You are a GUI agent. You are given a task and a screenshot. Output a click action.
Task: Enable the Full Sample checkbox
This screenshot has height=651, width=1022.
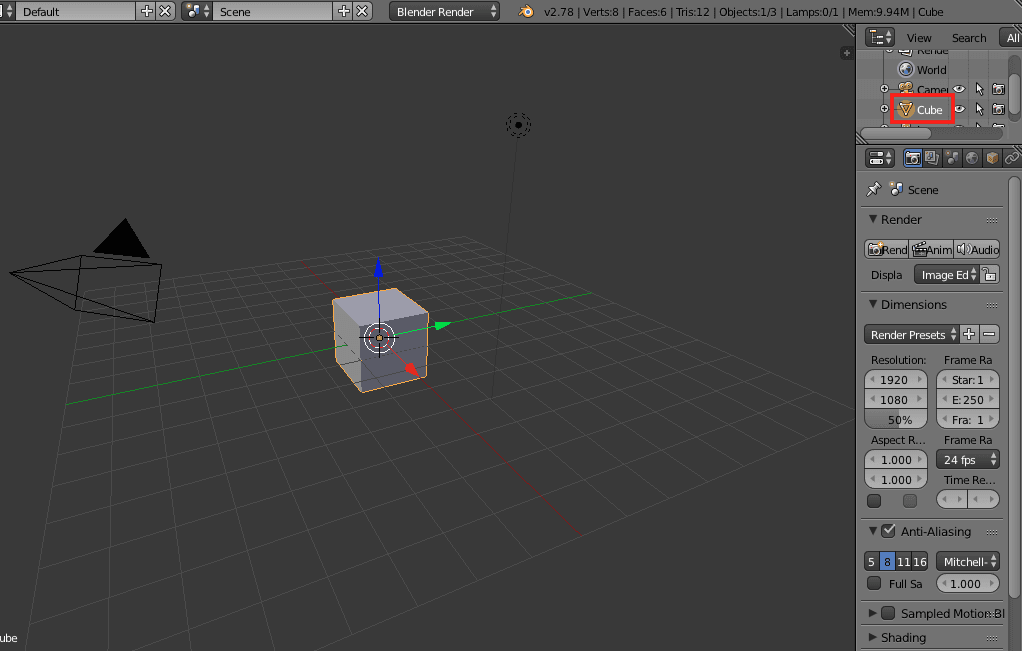point(874,583)
